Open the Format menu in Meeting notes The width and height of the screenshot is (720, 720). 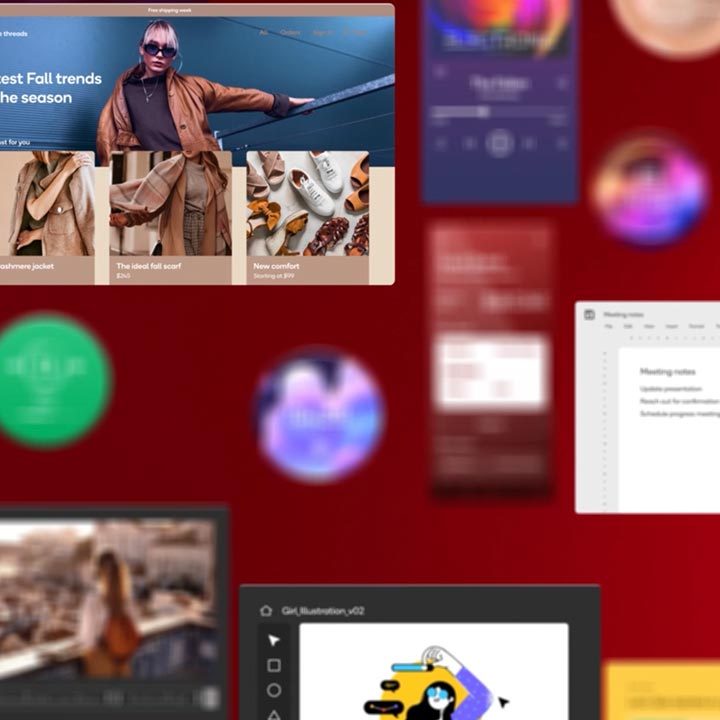click(x=697, y=326)
